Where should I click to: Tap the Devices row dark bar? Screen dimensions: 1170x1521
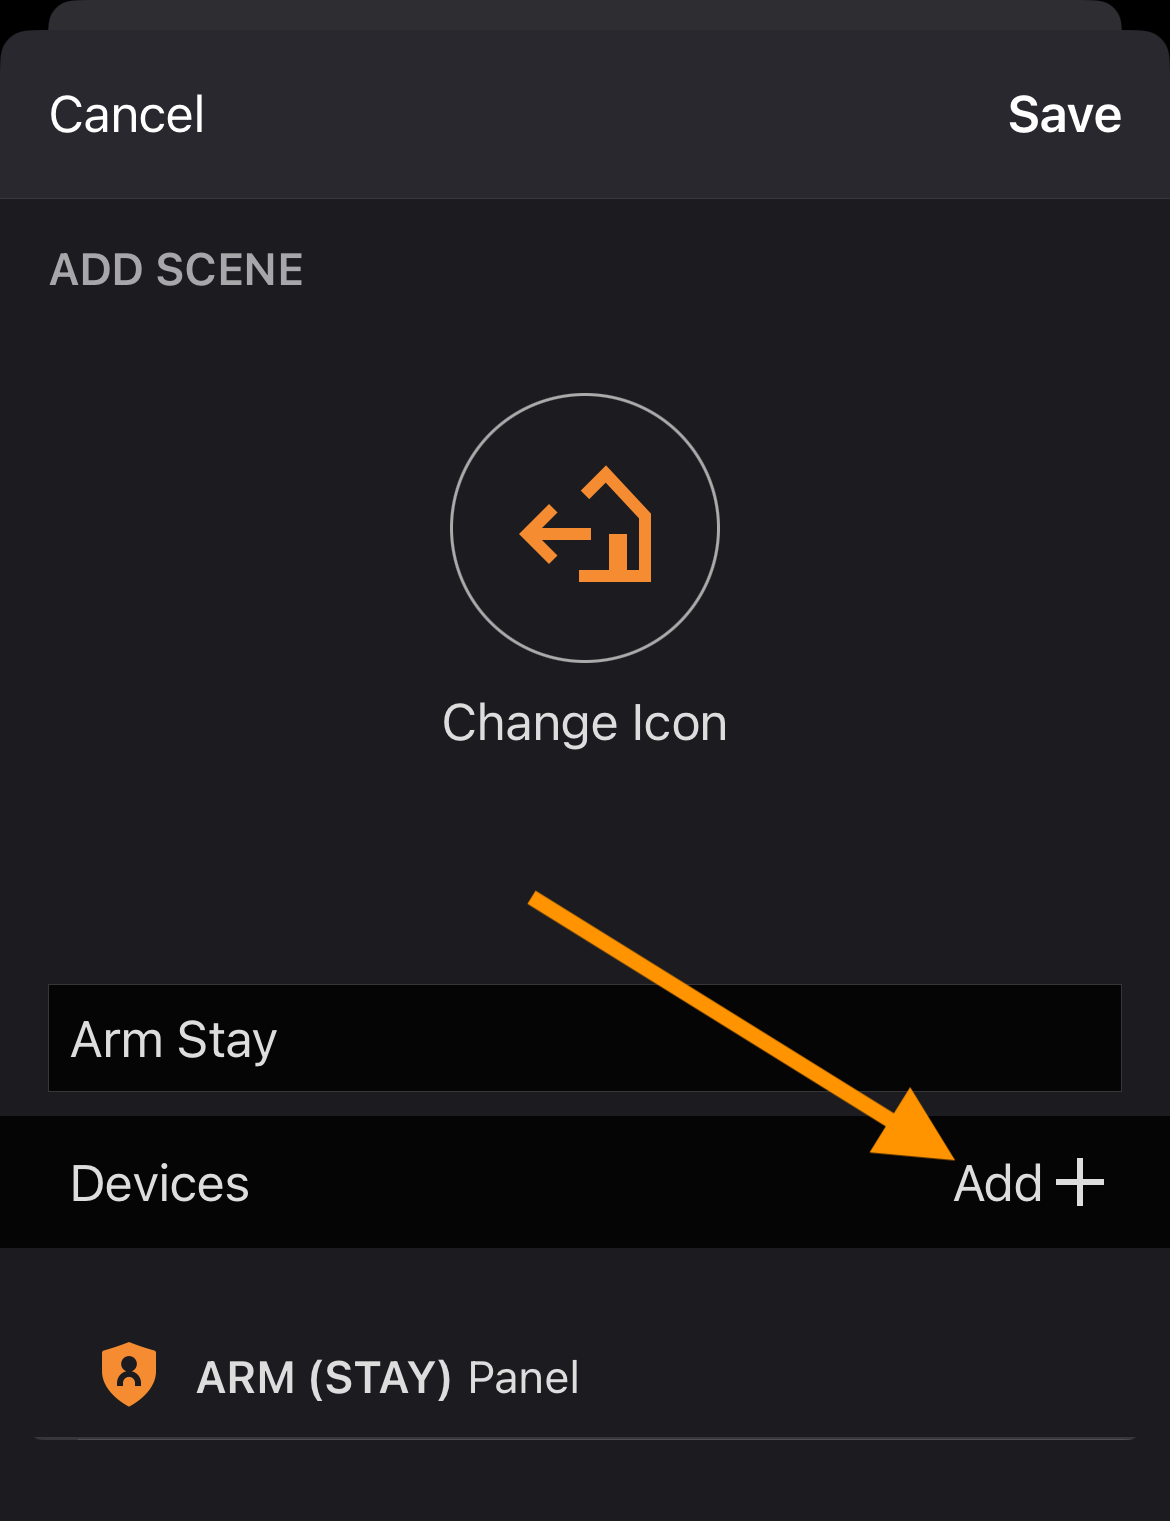(585, 1182)
